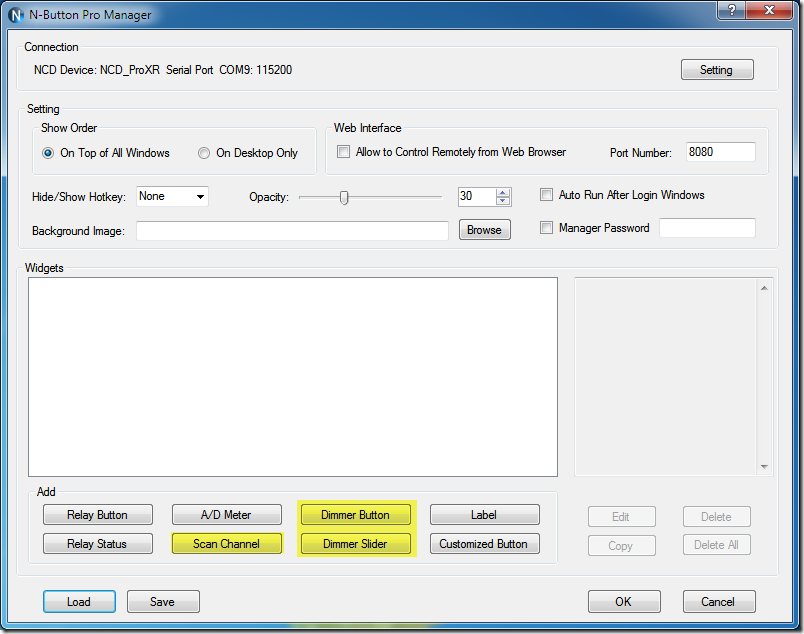Add a Relay Button widget
Viewport: 804px width, 634px height.
[98, 514]
